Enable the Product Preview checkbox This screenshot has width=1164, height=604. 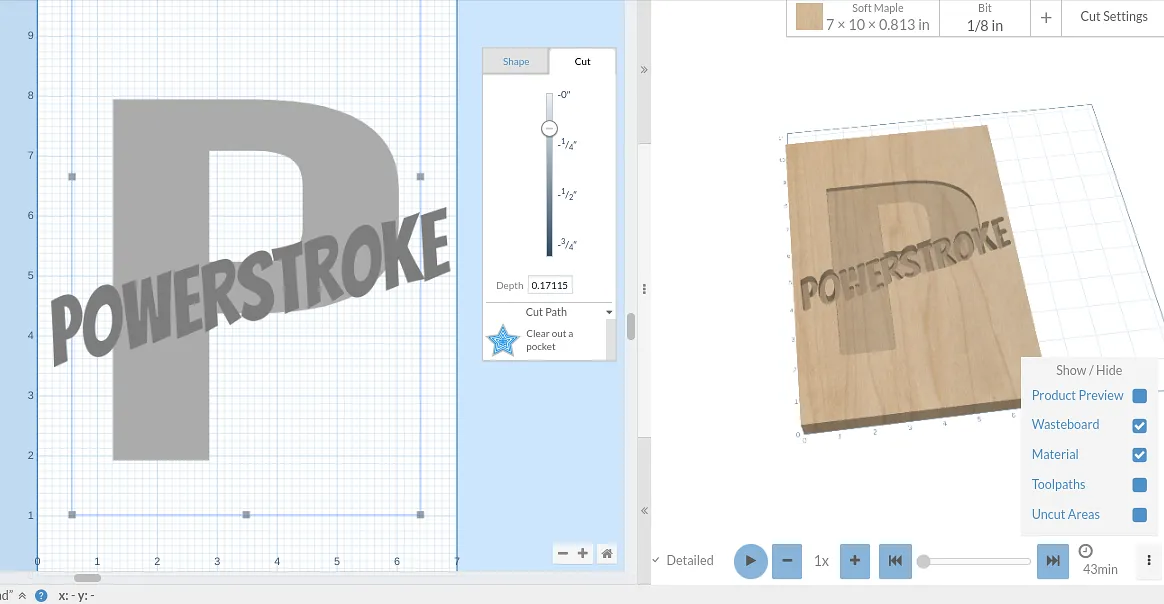point(1139,396)
